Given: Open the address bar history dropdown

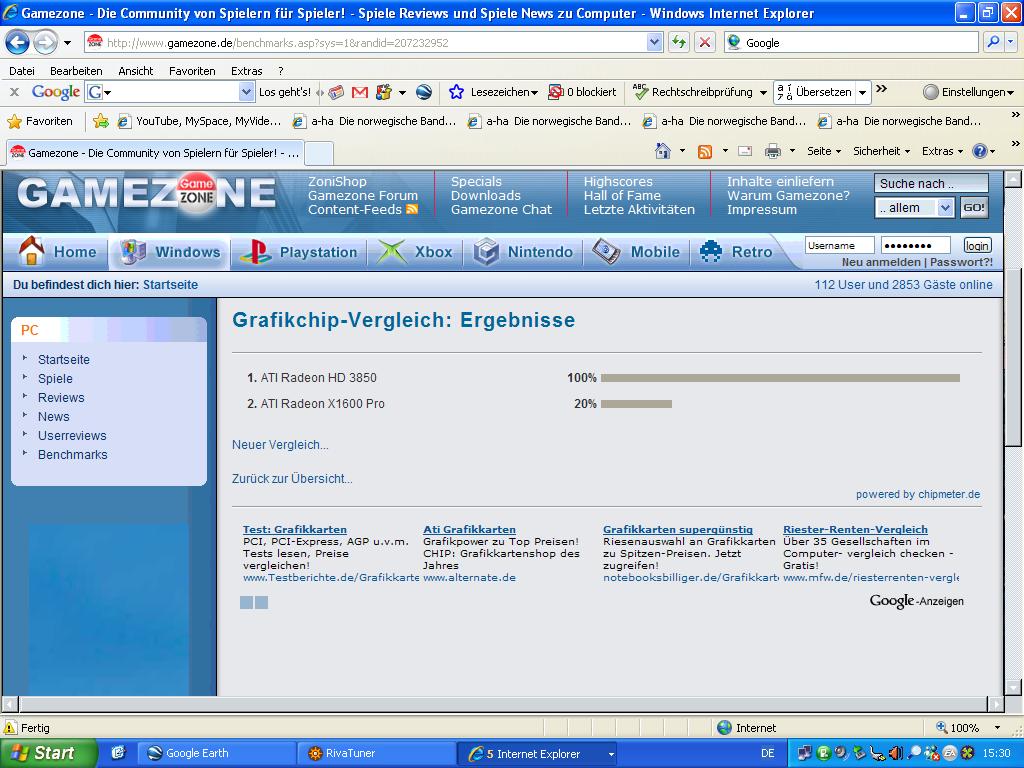Looking at the screenshot, I should [x=654, y=42].
